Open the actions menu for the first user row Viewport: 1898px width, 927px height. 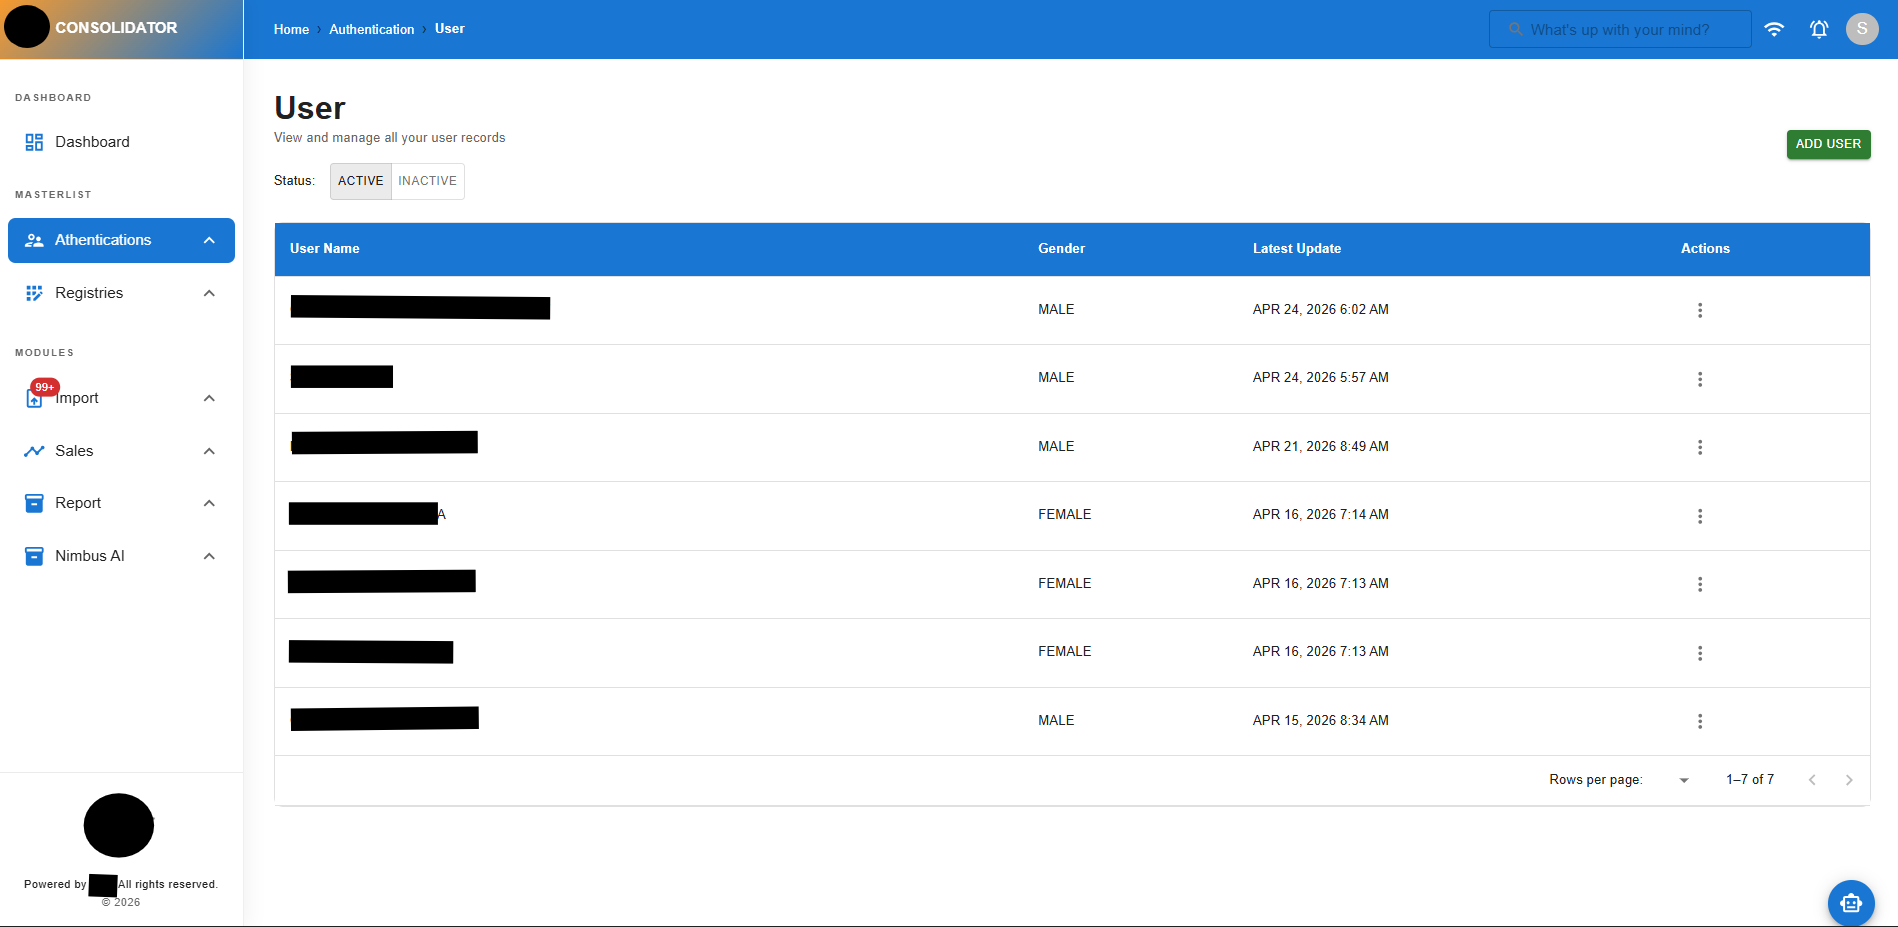click(1700, 310)
